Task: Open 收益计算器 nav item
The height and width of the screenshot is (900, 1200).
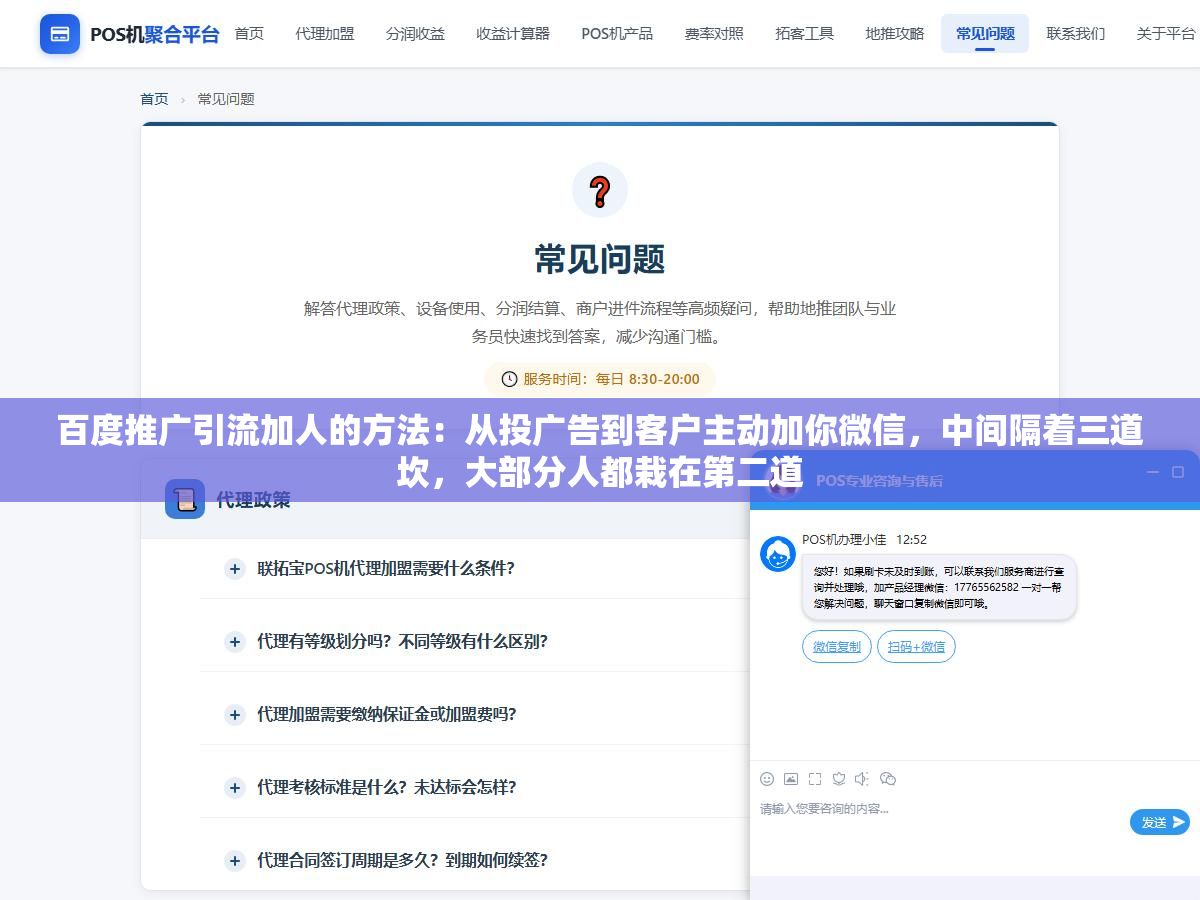Action: 513,34
